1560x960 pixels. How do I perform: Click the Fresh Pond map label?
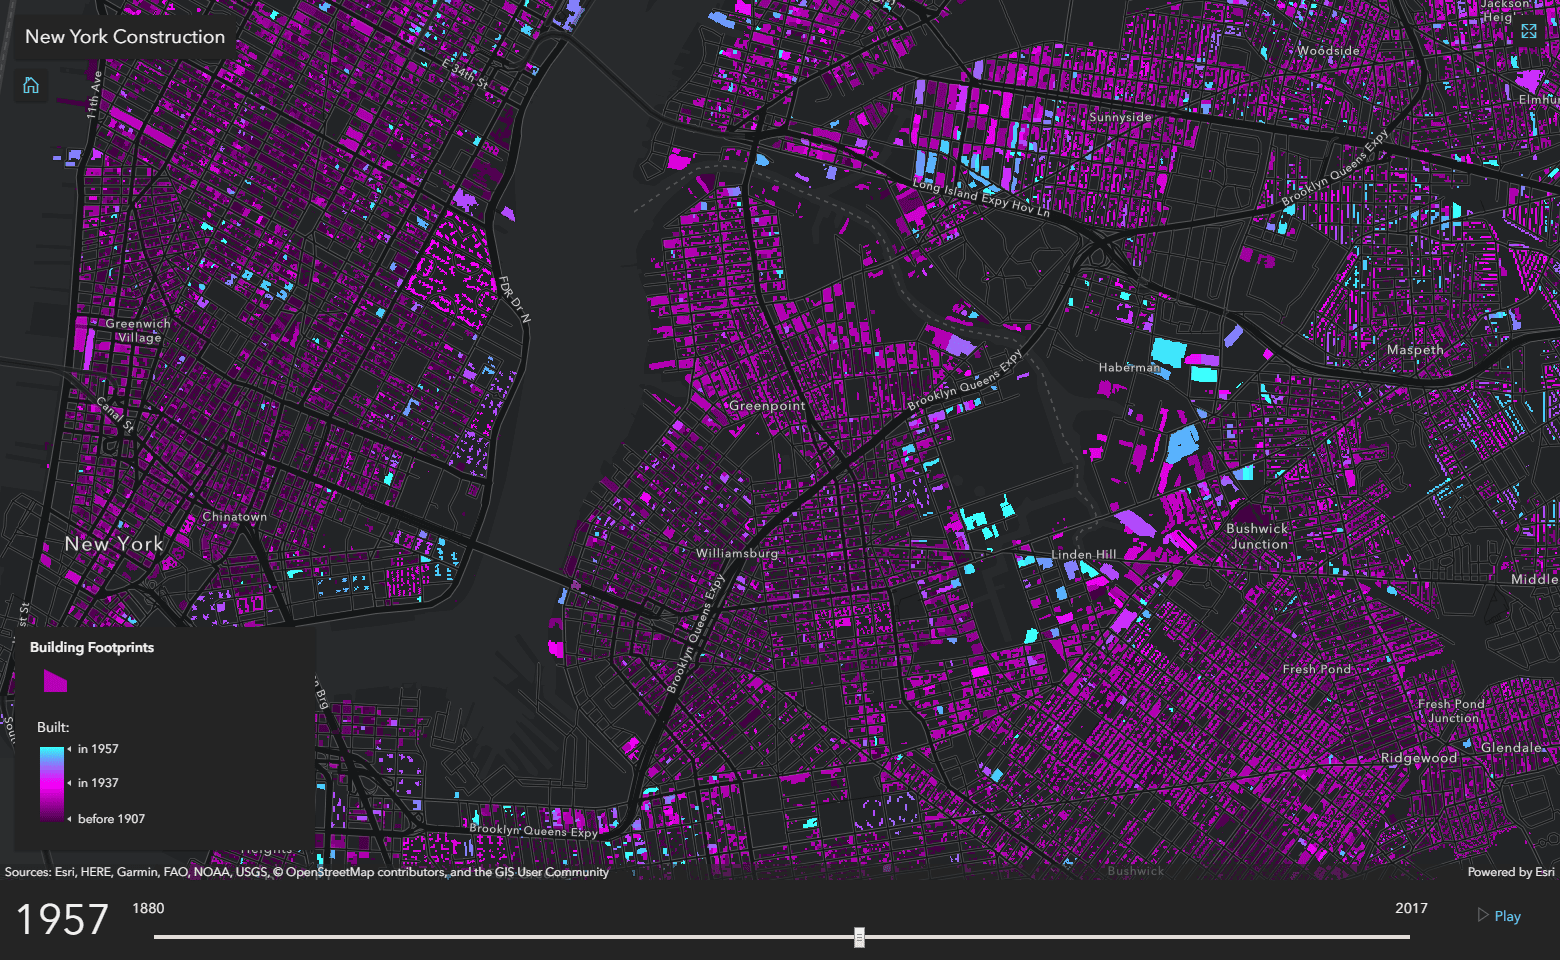coord(1317,669)
